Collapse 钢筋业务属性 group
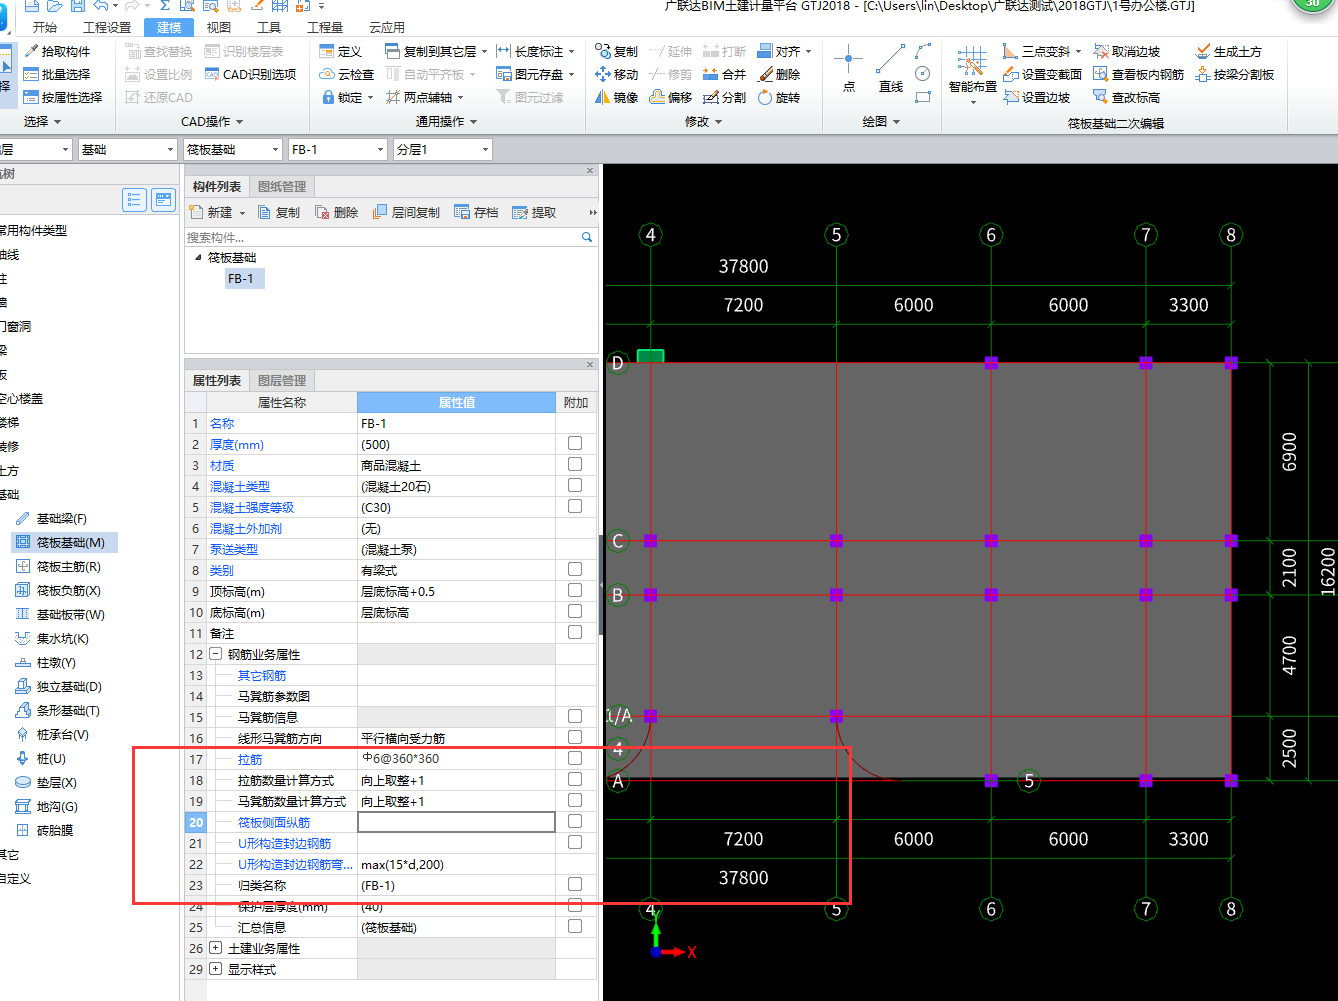Screen dimensions: 1338x1001 coord(215,654)
